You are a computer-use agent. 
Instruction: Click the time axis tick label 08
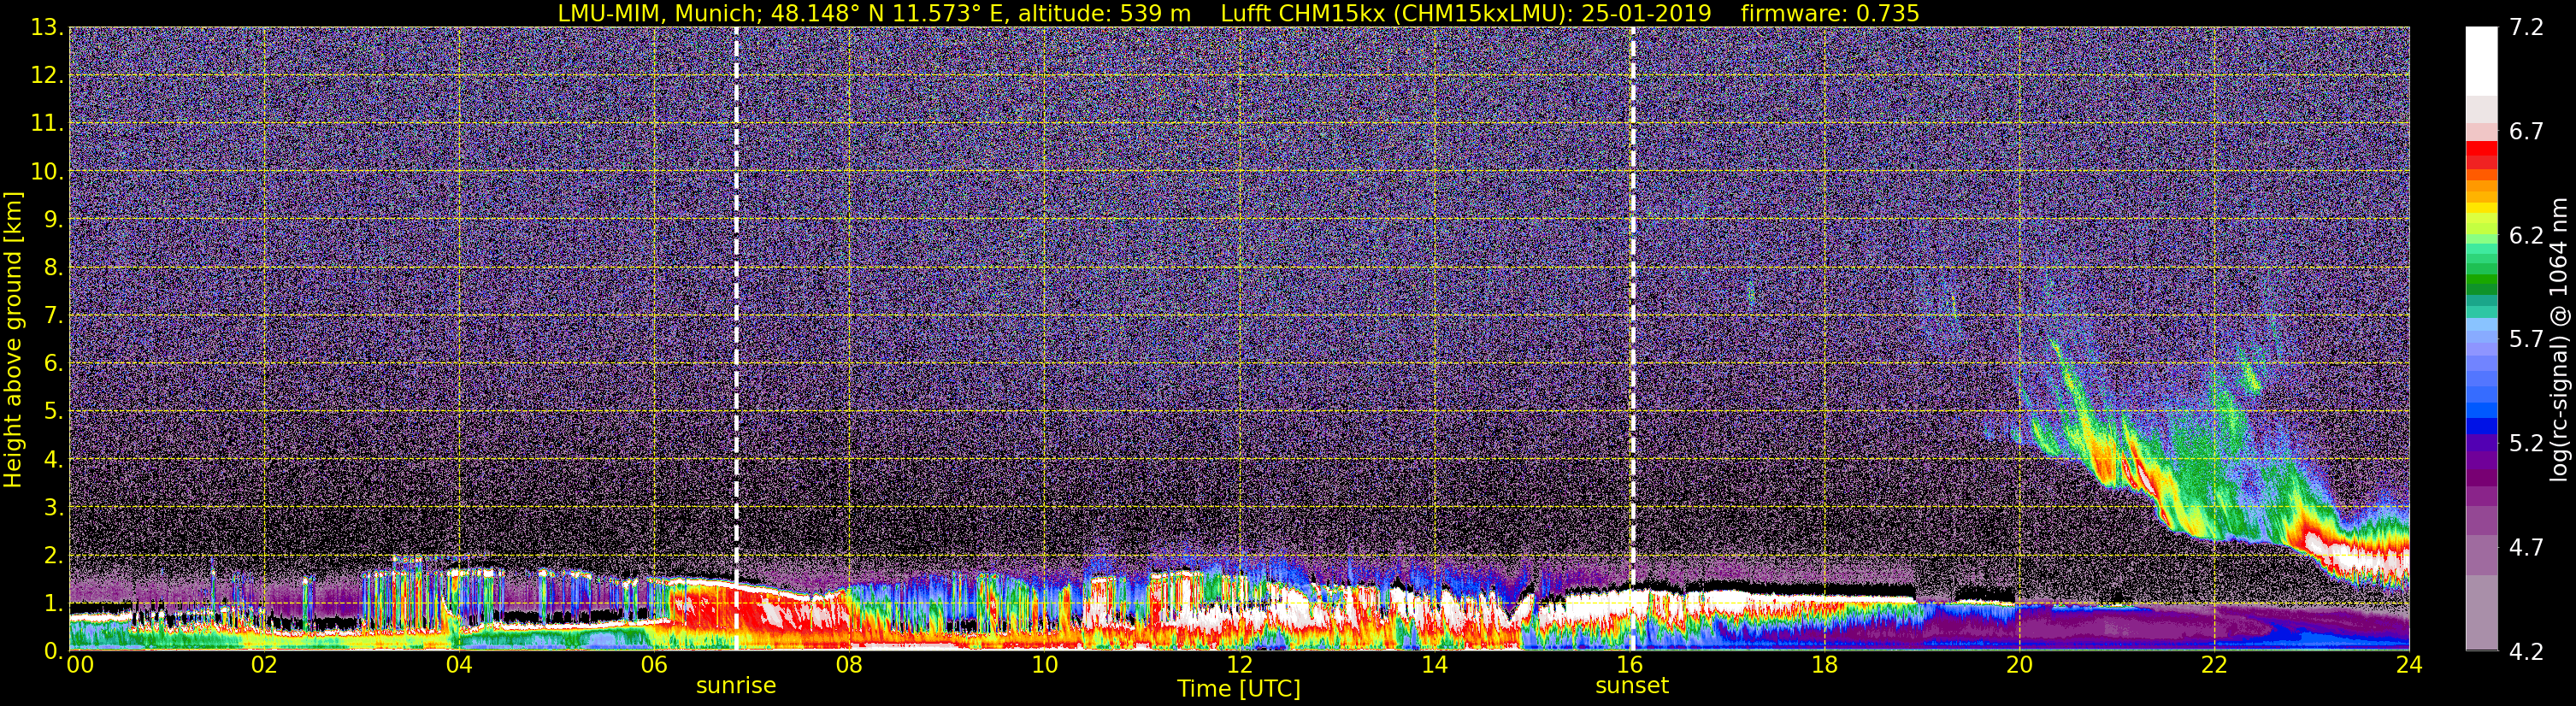click(849, 665)
